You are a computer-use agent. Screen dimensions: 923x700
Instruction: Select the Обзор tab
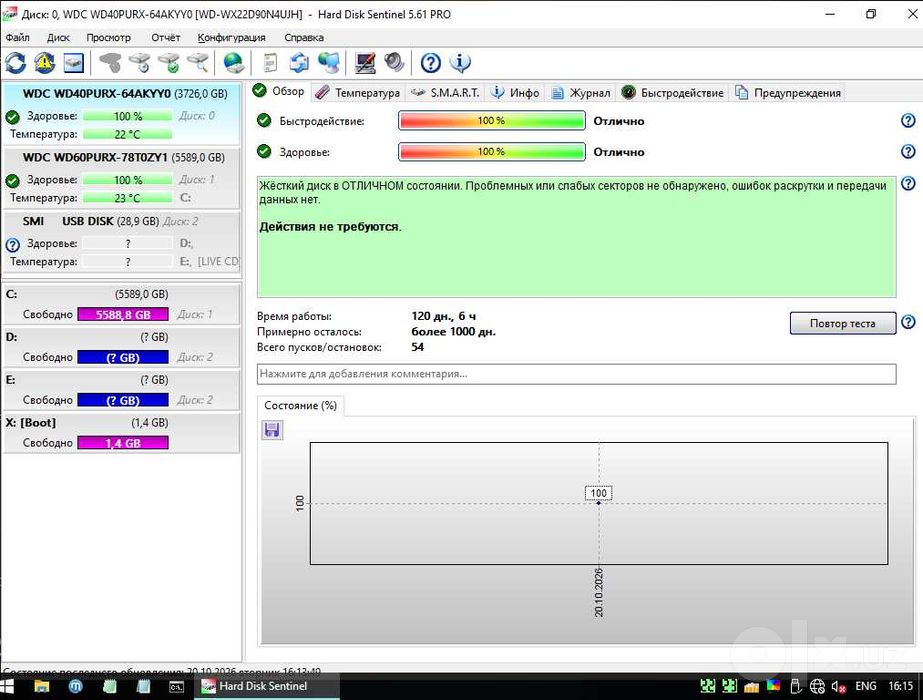tap(278, 91)
